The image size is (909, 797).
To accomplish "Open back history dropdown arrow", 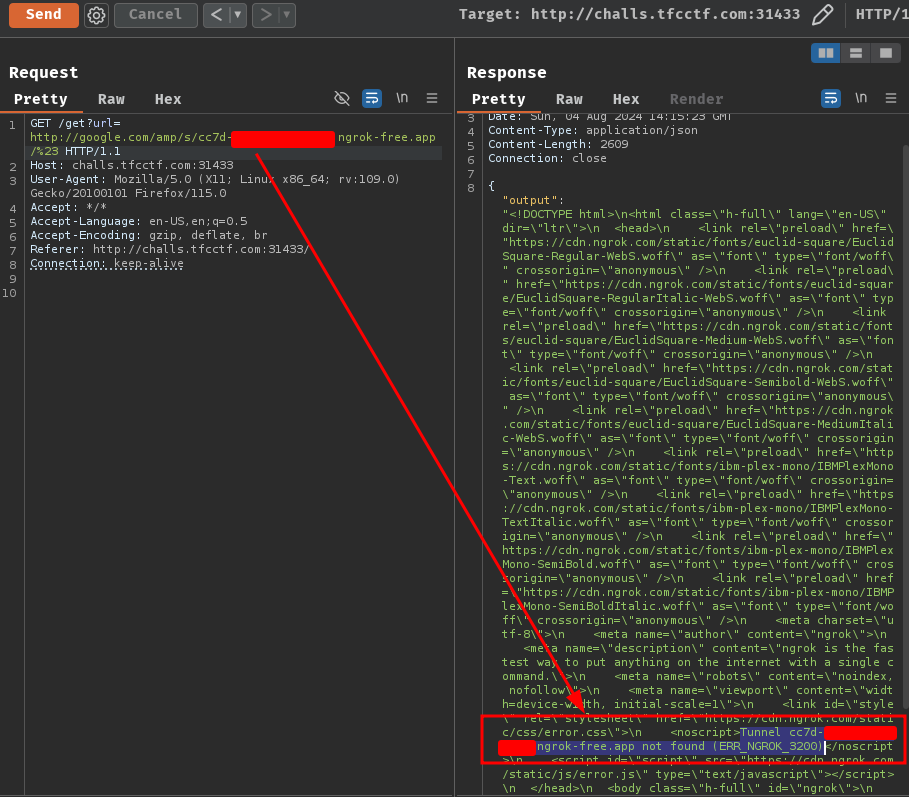I will point(238,14).
